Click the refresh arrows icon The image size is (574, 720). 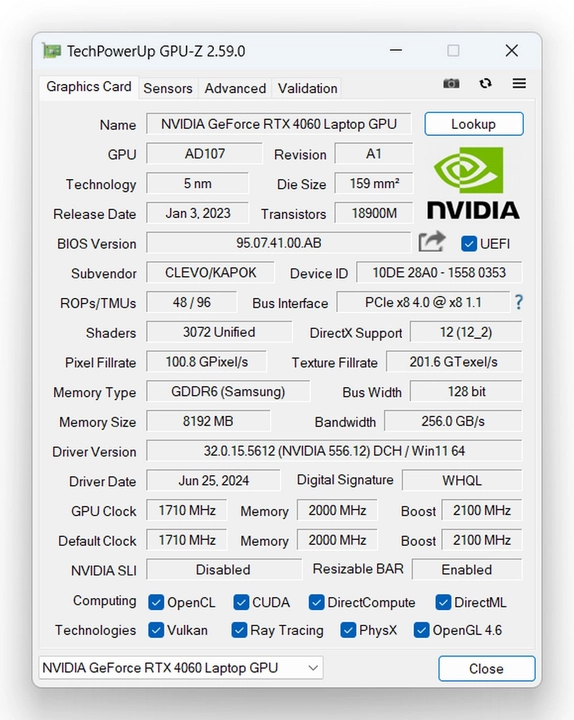pos(485,84)
